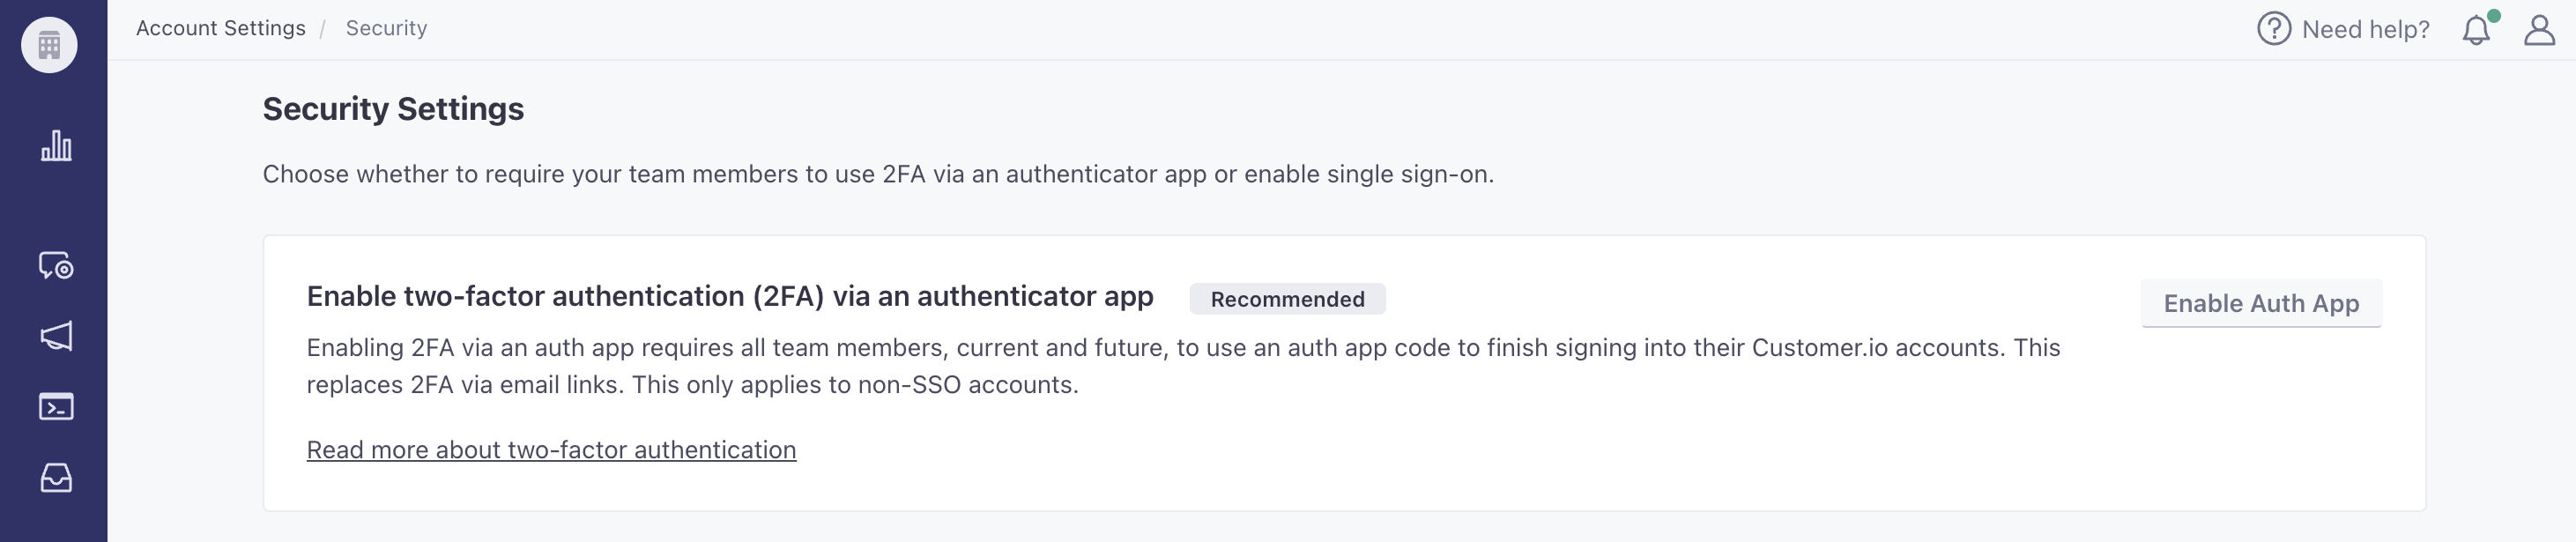Click the Need help? text

click(x=2365, y=30)
